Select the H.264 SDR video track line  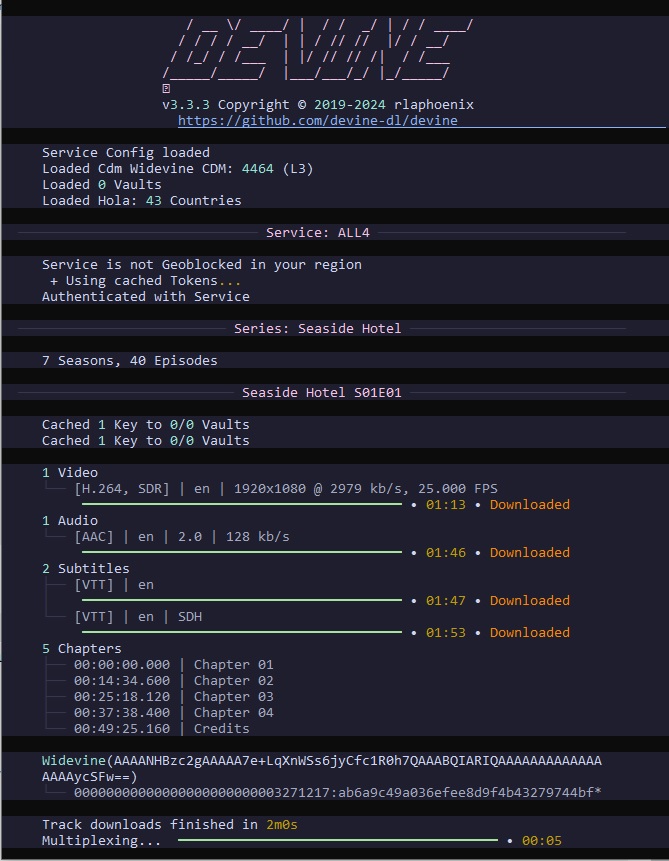285,489
